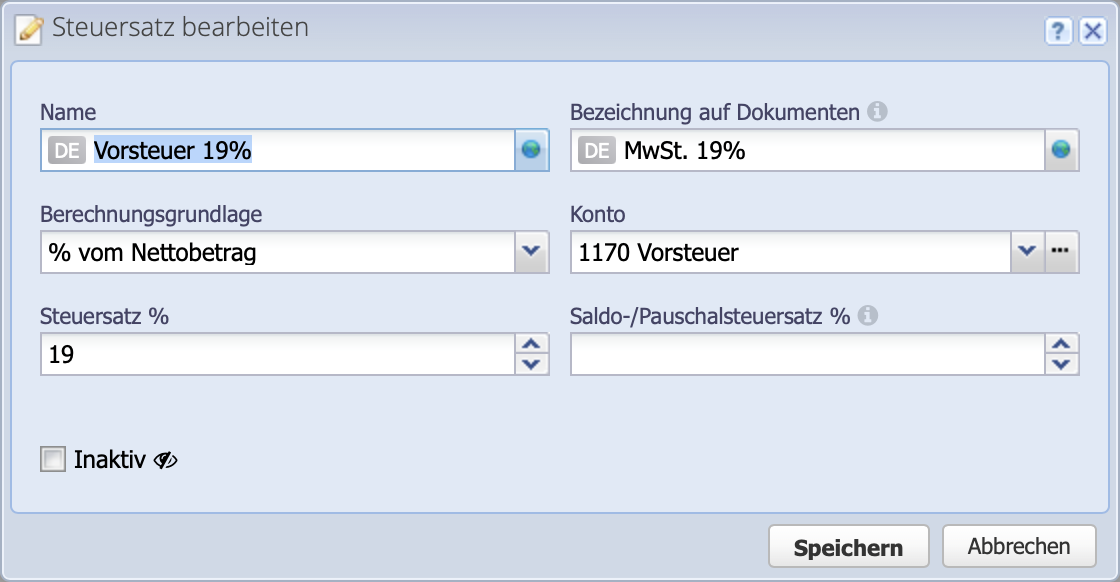This screenshot has width=1120, height=582.
Task: Click into the Steuersatz % input field
Action: [x=277, y=354]
